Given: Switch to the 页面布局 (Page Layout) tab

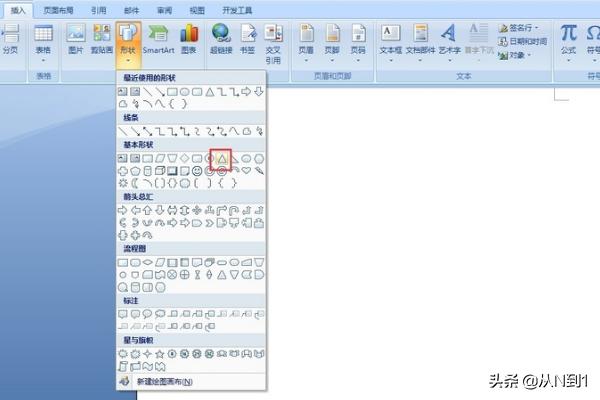Looking at the screenshot, I should pos(59,10).
